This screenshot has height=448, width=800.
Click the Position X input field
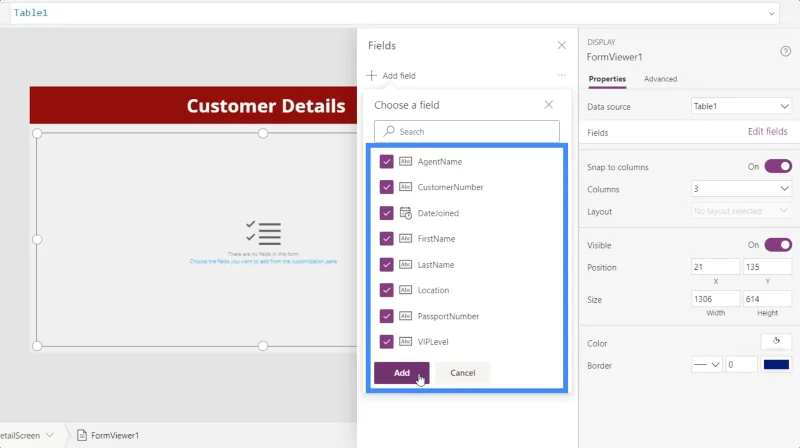pyautogui.click(x=715, y=267)
